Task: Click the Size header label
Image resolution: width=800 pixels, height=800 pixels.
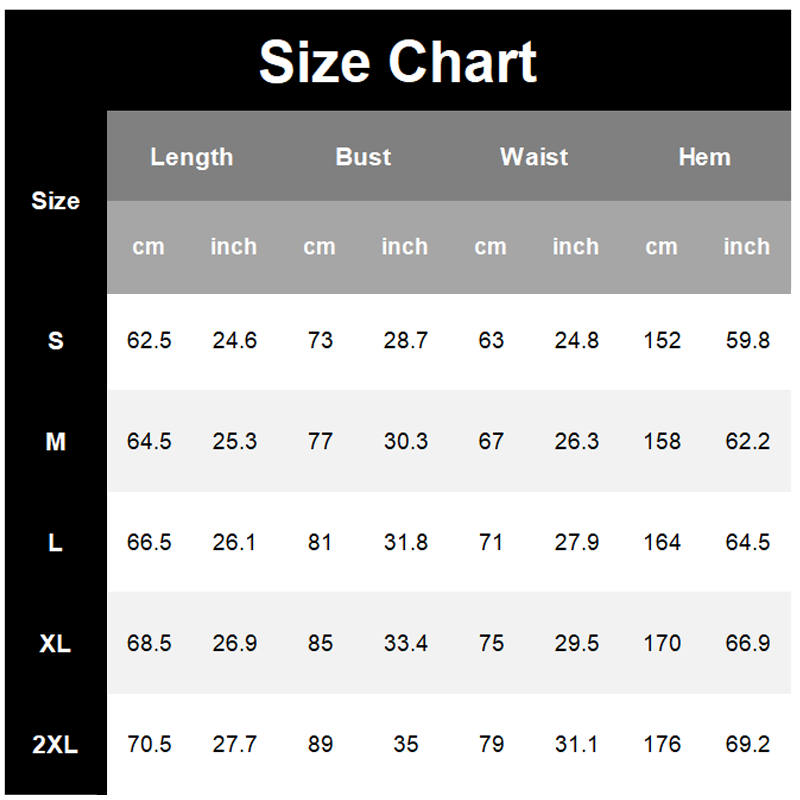Action: pyautogui.click(x=55, y=201)
